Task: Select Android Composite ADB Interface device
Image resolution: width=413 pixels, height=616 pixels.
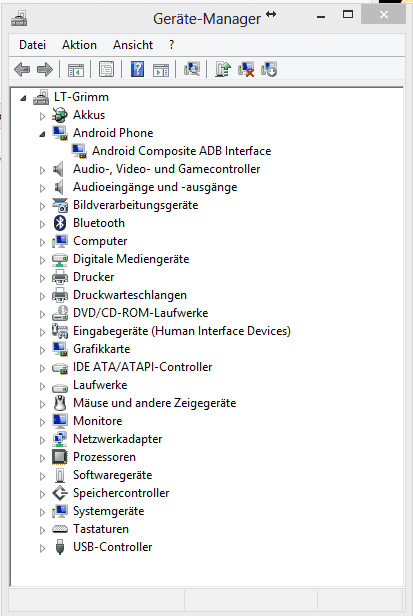Action: coord(182,151)
